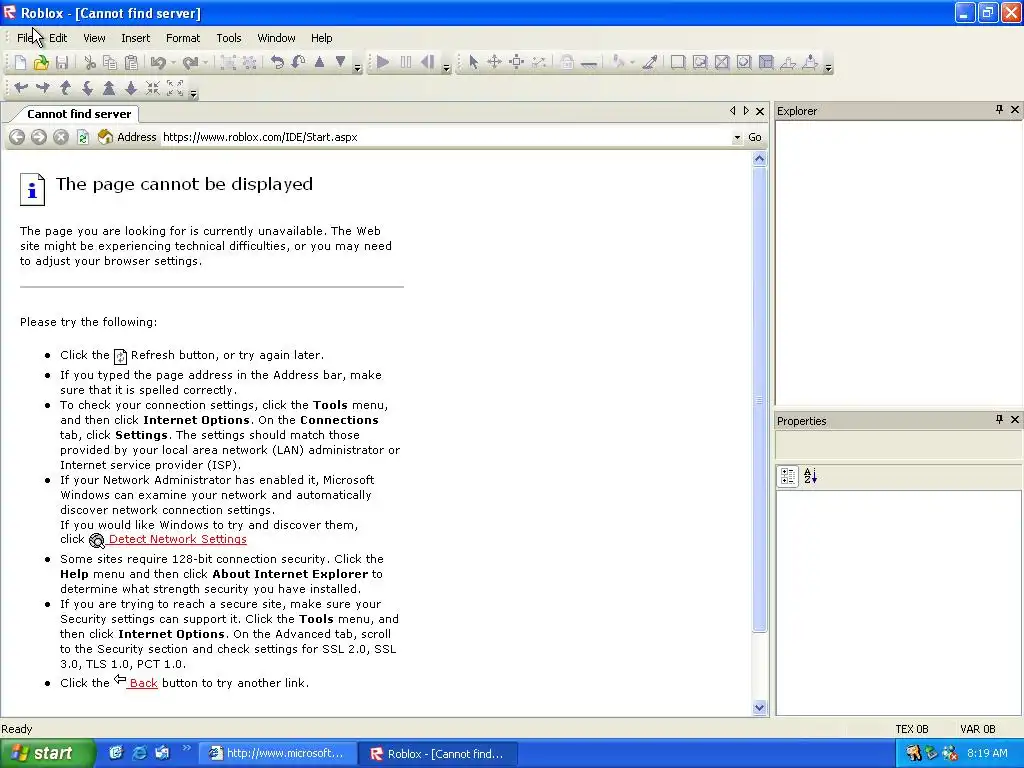
Task: Open the View menu
Action: pos(94,38)
